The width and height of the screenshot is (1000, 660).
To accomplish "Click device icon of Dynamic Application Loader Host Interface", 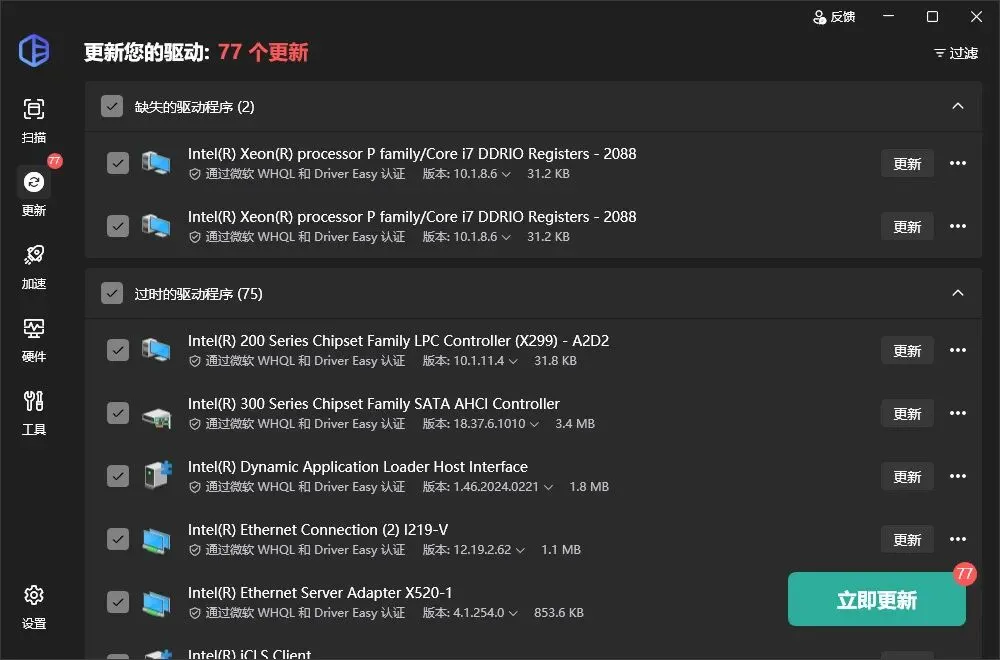I will 158,475.
